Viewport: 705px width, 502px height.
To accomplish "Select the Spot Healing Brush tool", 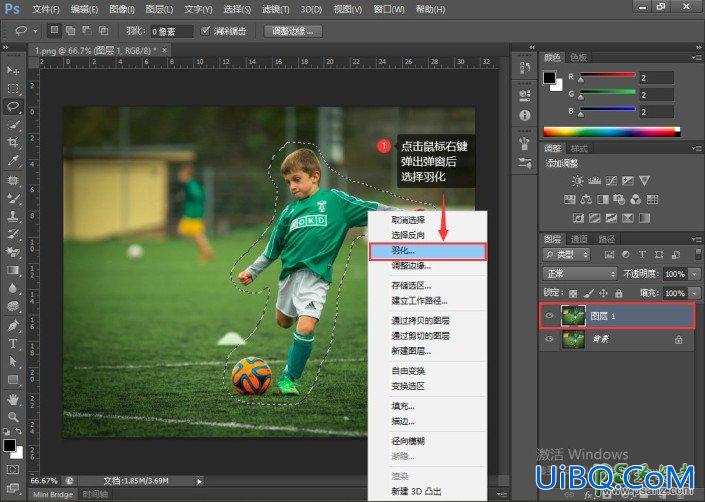I will coord(13,181).
